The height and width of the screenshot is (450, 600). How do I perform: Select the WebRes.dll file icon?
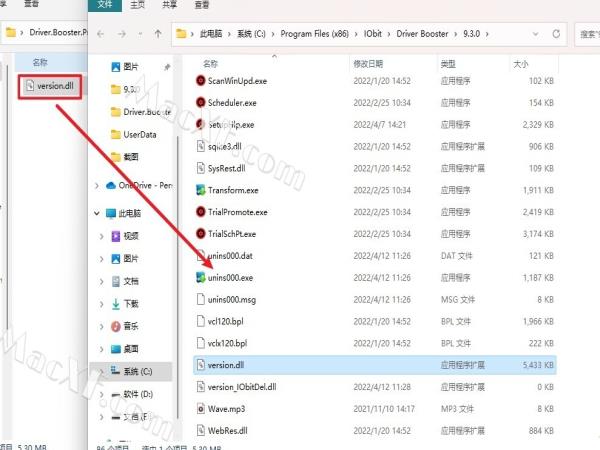201,430
